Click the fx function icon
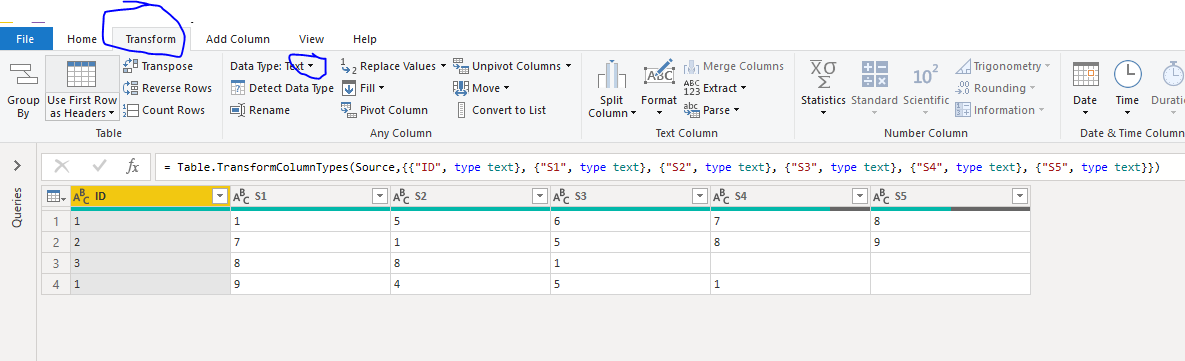Viewport: 1185px width, 361px height. [132, 166]
